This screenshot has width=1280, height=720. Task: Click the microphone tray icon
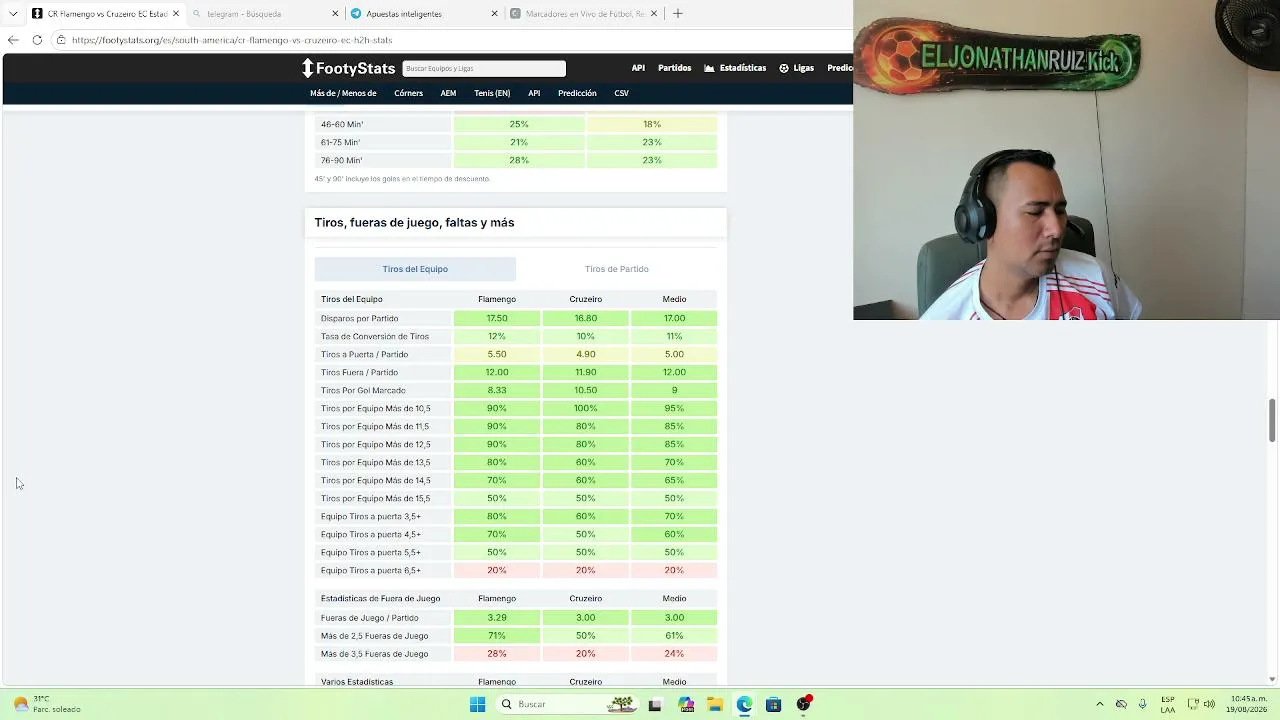point(1142,704)
